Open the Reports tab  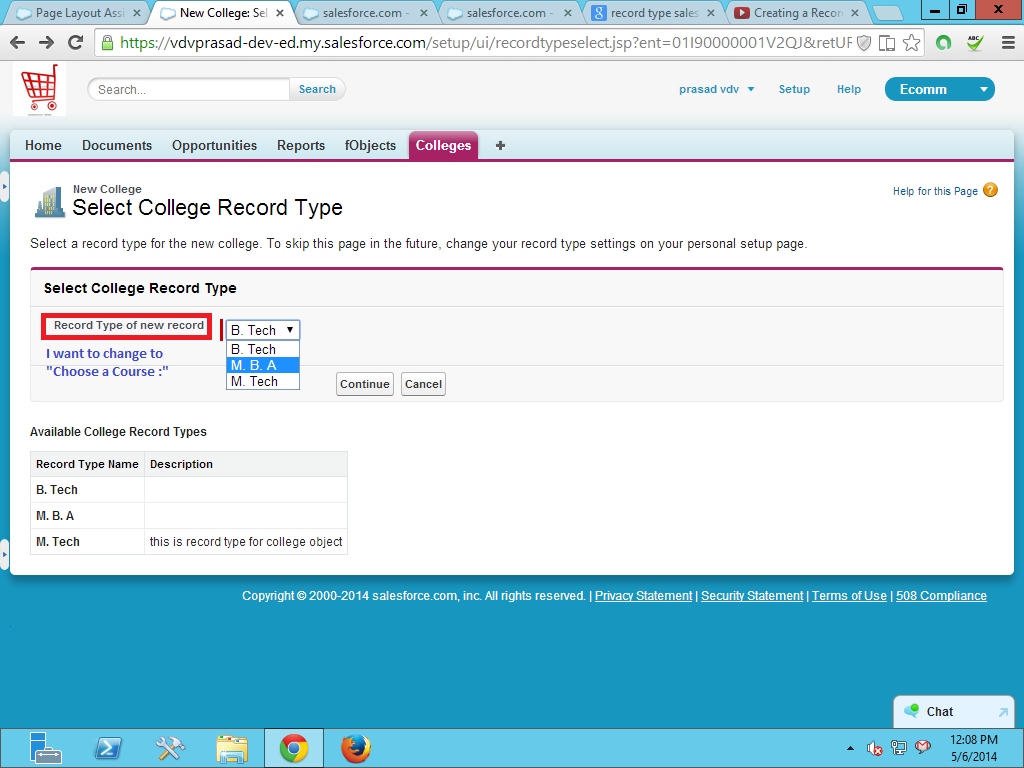click(x=301, y=146)
